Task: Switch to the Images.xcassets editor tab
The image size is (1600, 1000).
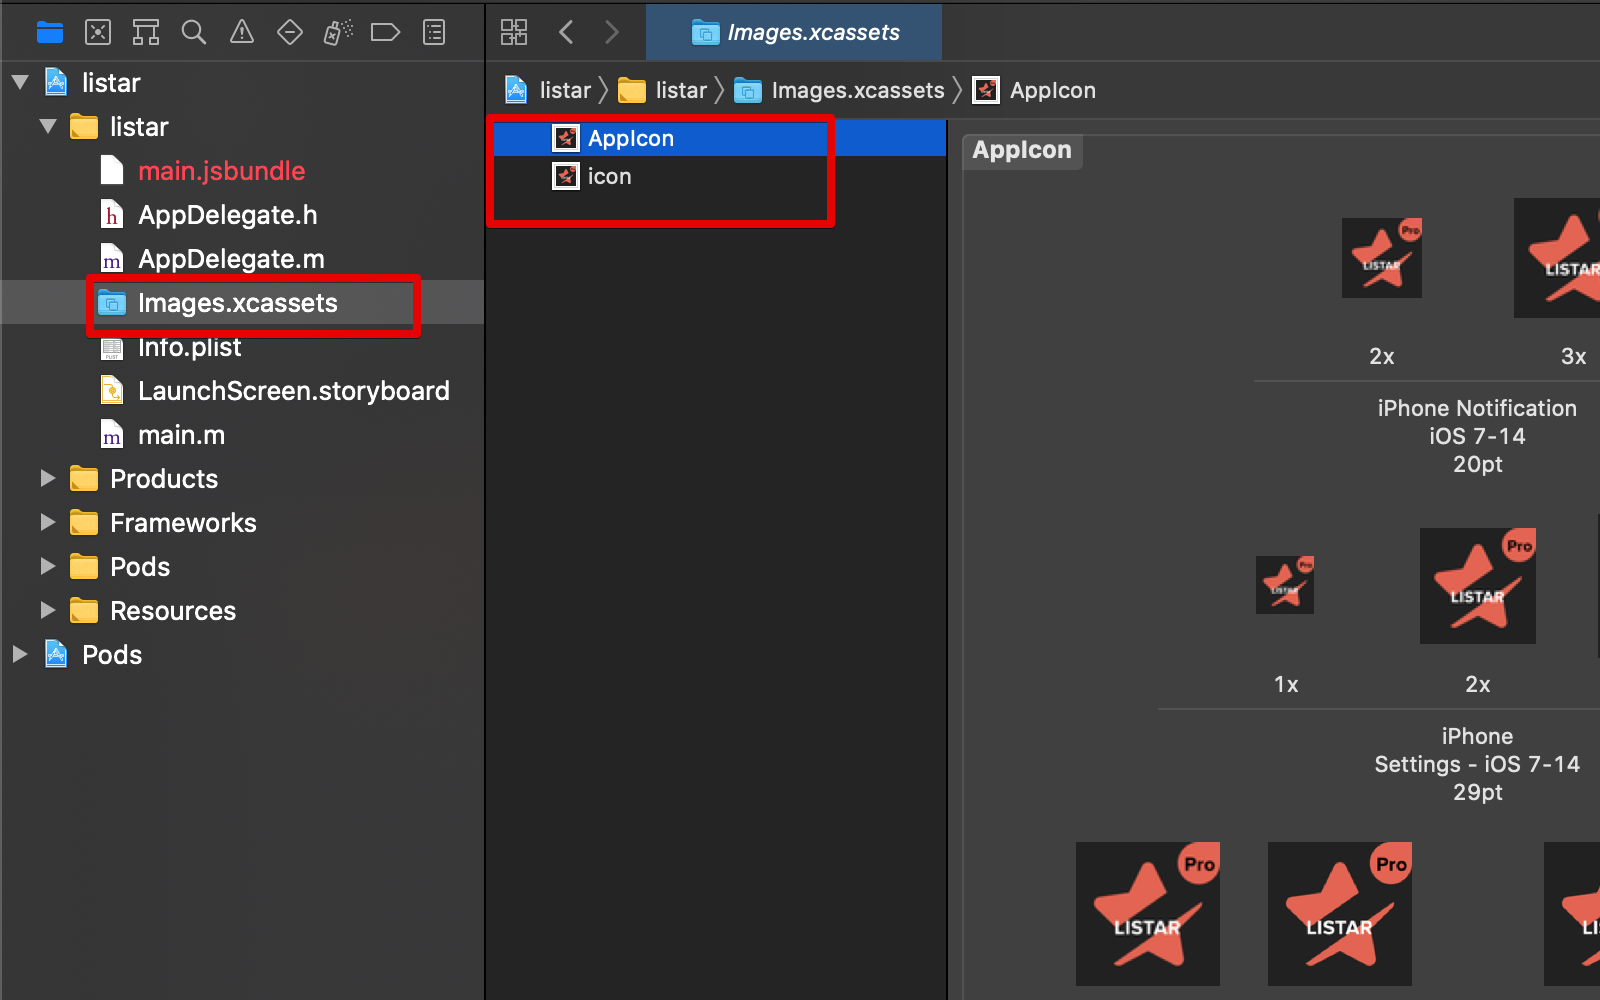Action: pos(795,32)
